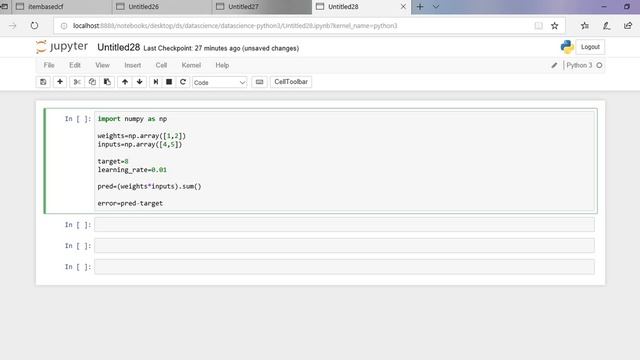Click the learning_rate=0.01 line
Image resolution: width=640 pixels, height=360 pixels.
[x=132, y=170]
